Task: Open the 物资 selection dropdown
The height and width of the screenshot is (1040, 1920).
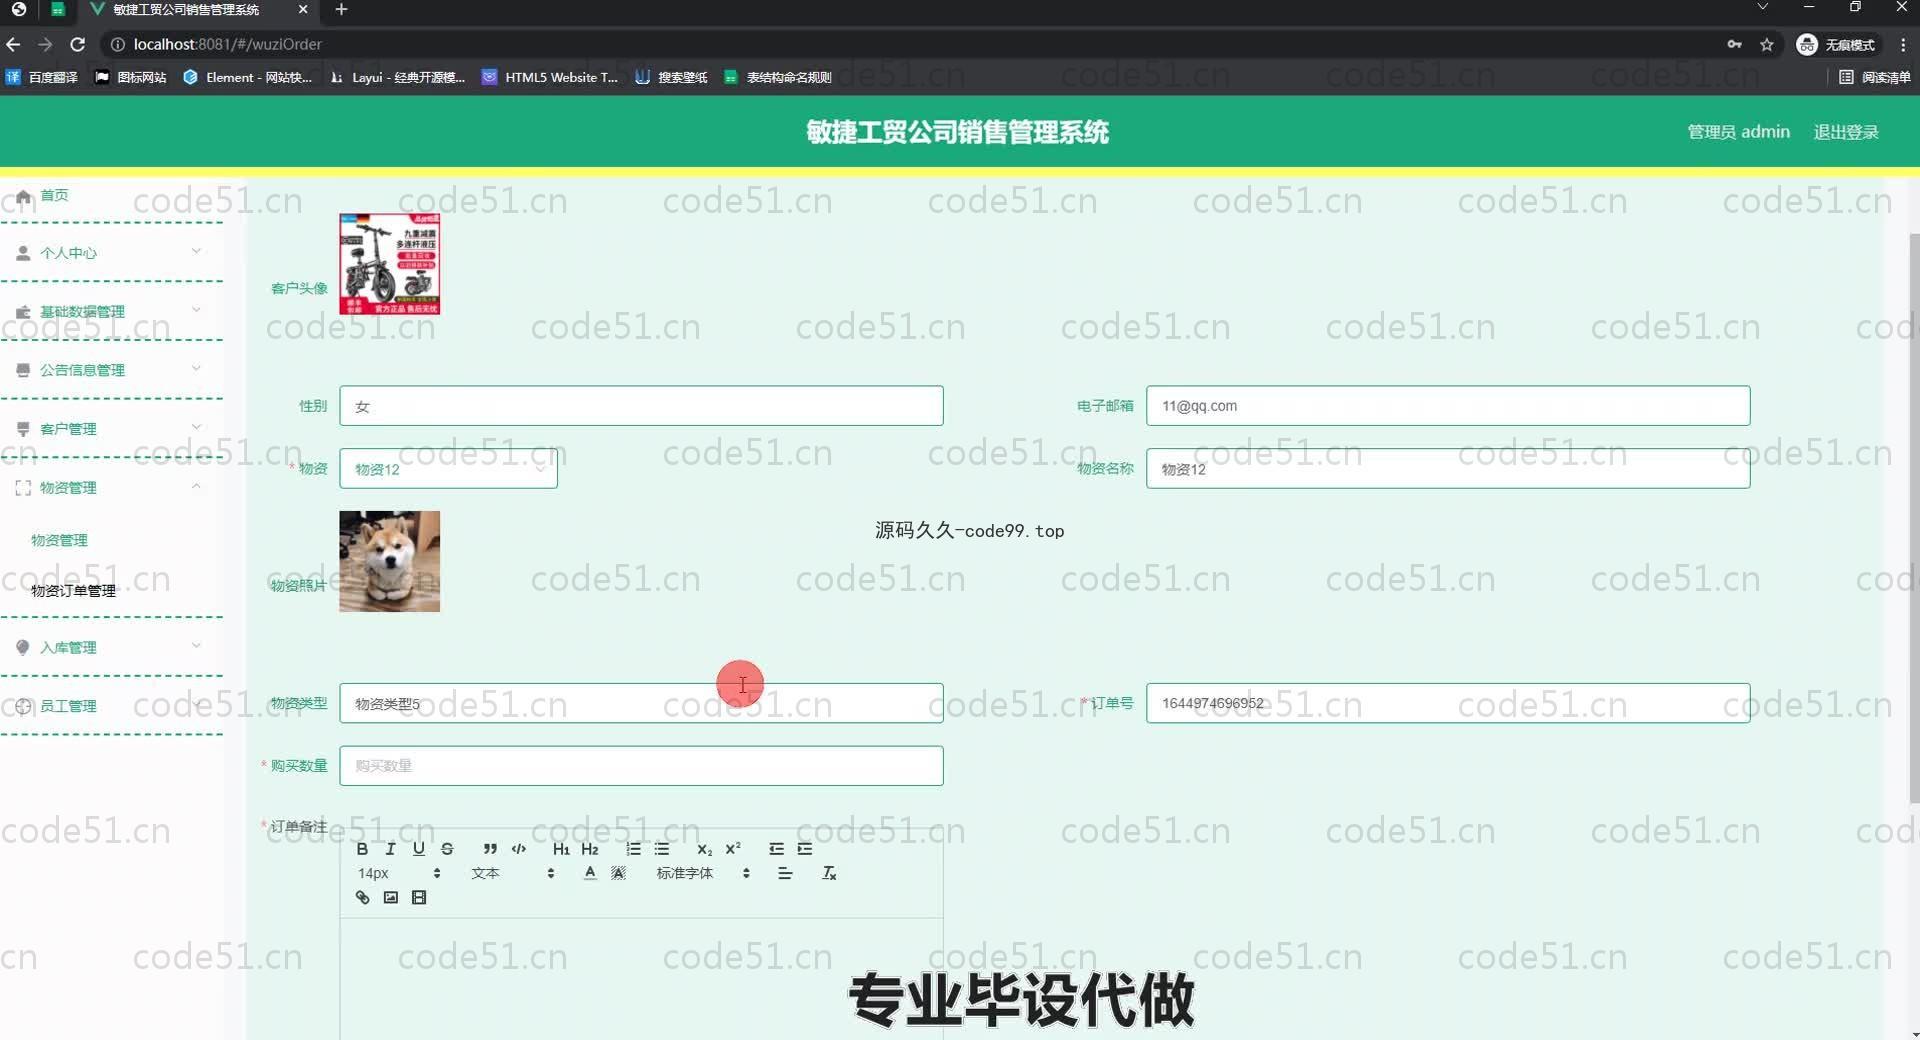Action: (448, 469)
